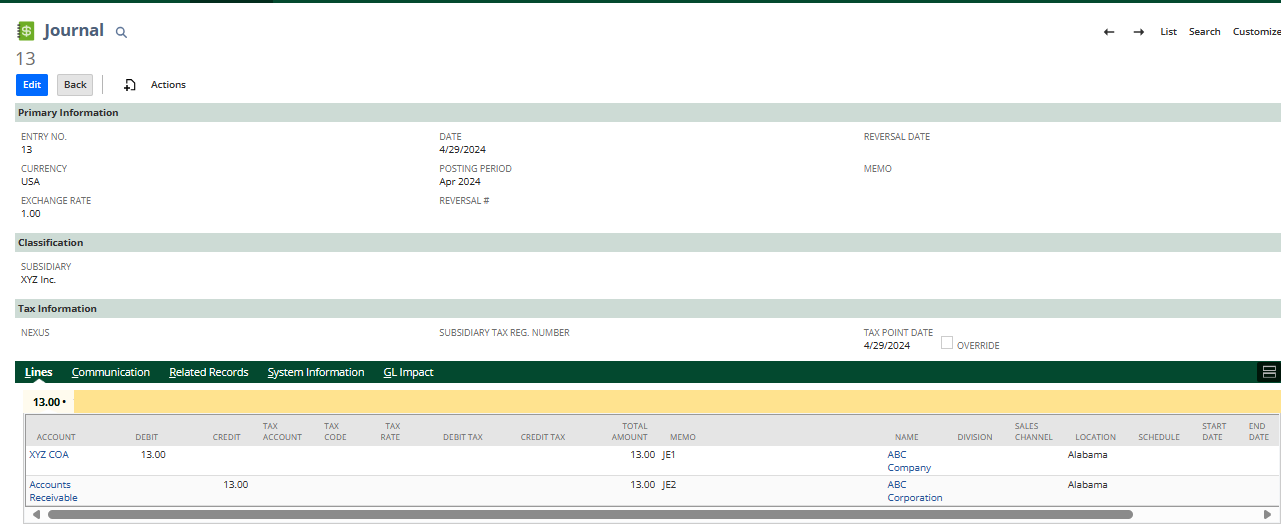
Task: Click the horizontal scrollbar in Lines table
Action: (590, 515)
